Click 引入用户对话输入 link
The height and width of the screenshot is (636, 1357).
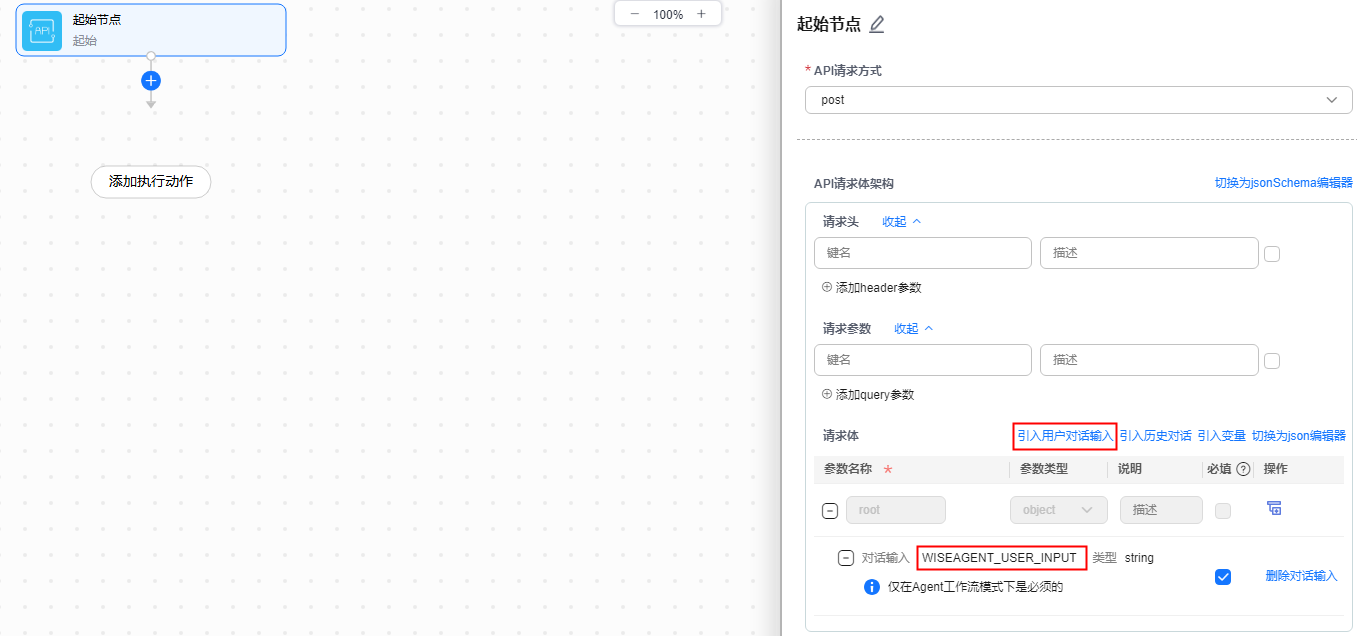click(x=1064, y=436)
